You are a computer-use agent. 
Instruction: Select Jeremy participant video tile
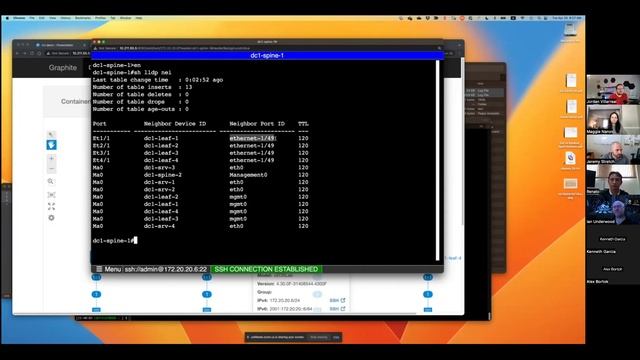pyautogui.click(x=613, y=150)
